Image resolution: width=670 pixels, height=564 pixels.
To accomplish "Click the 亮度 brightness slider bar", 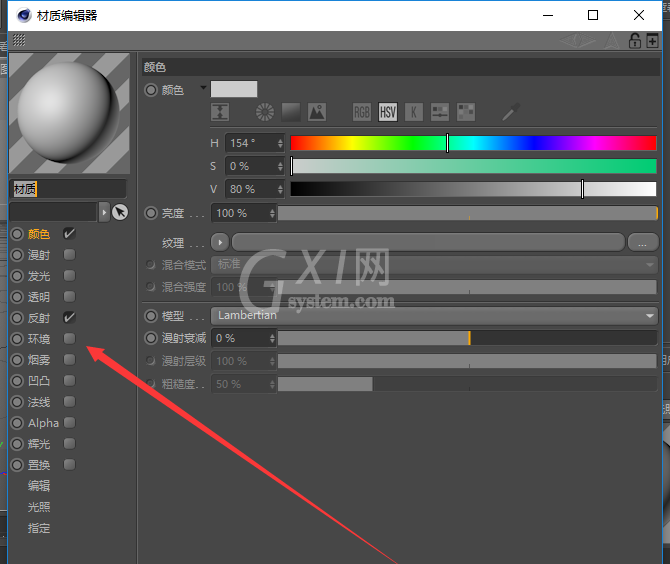I will point(468,213).
